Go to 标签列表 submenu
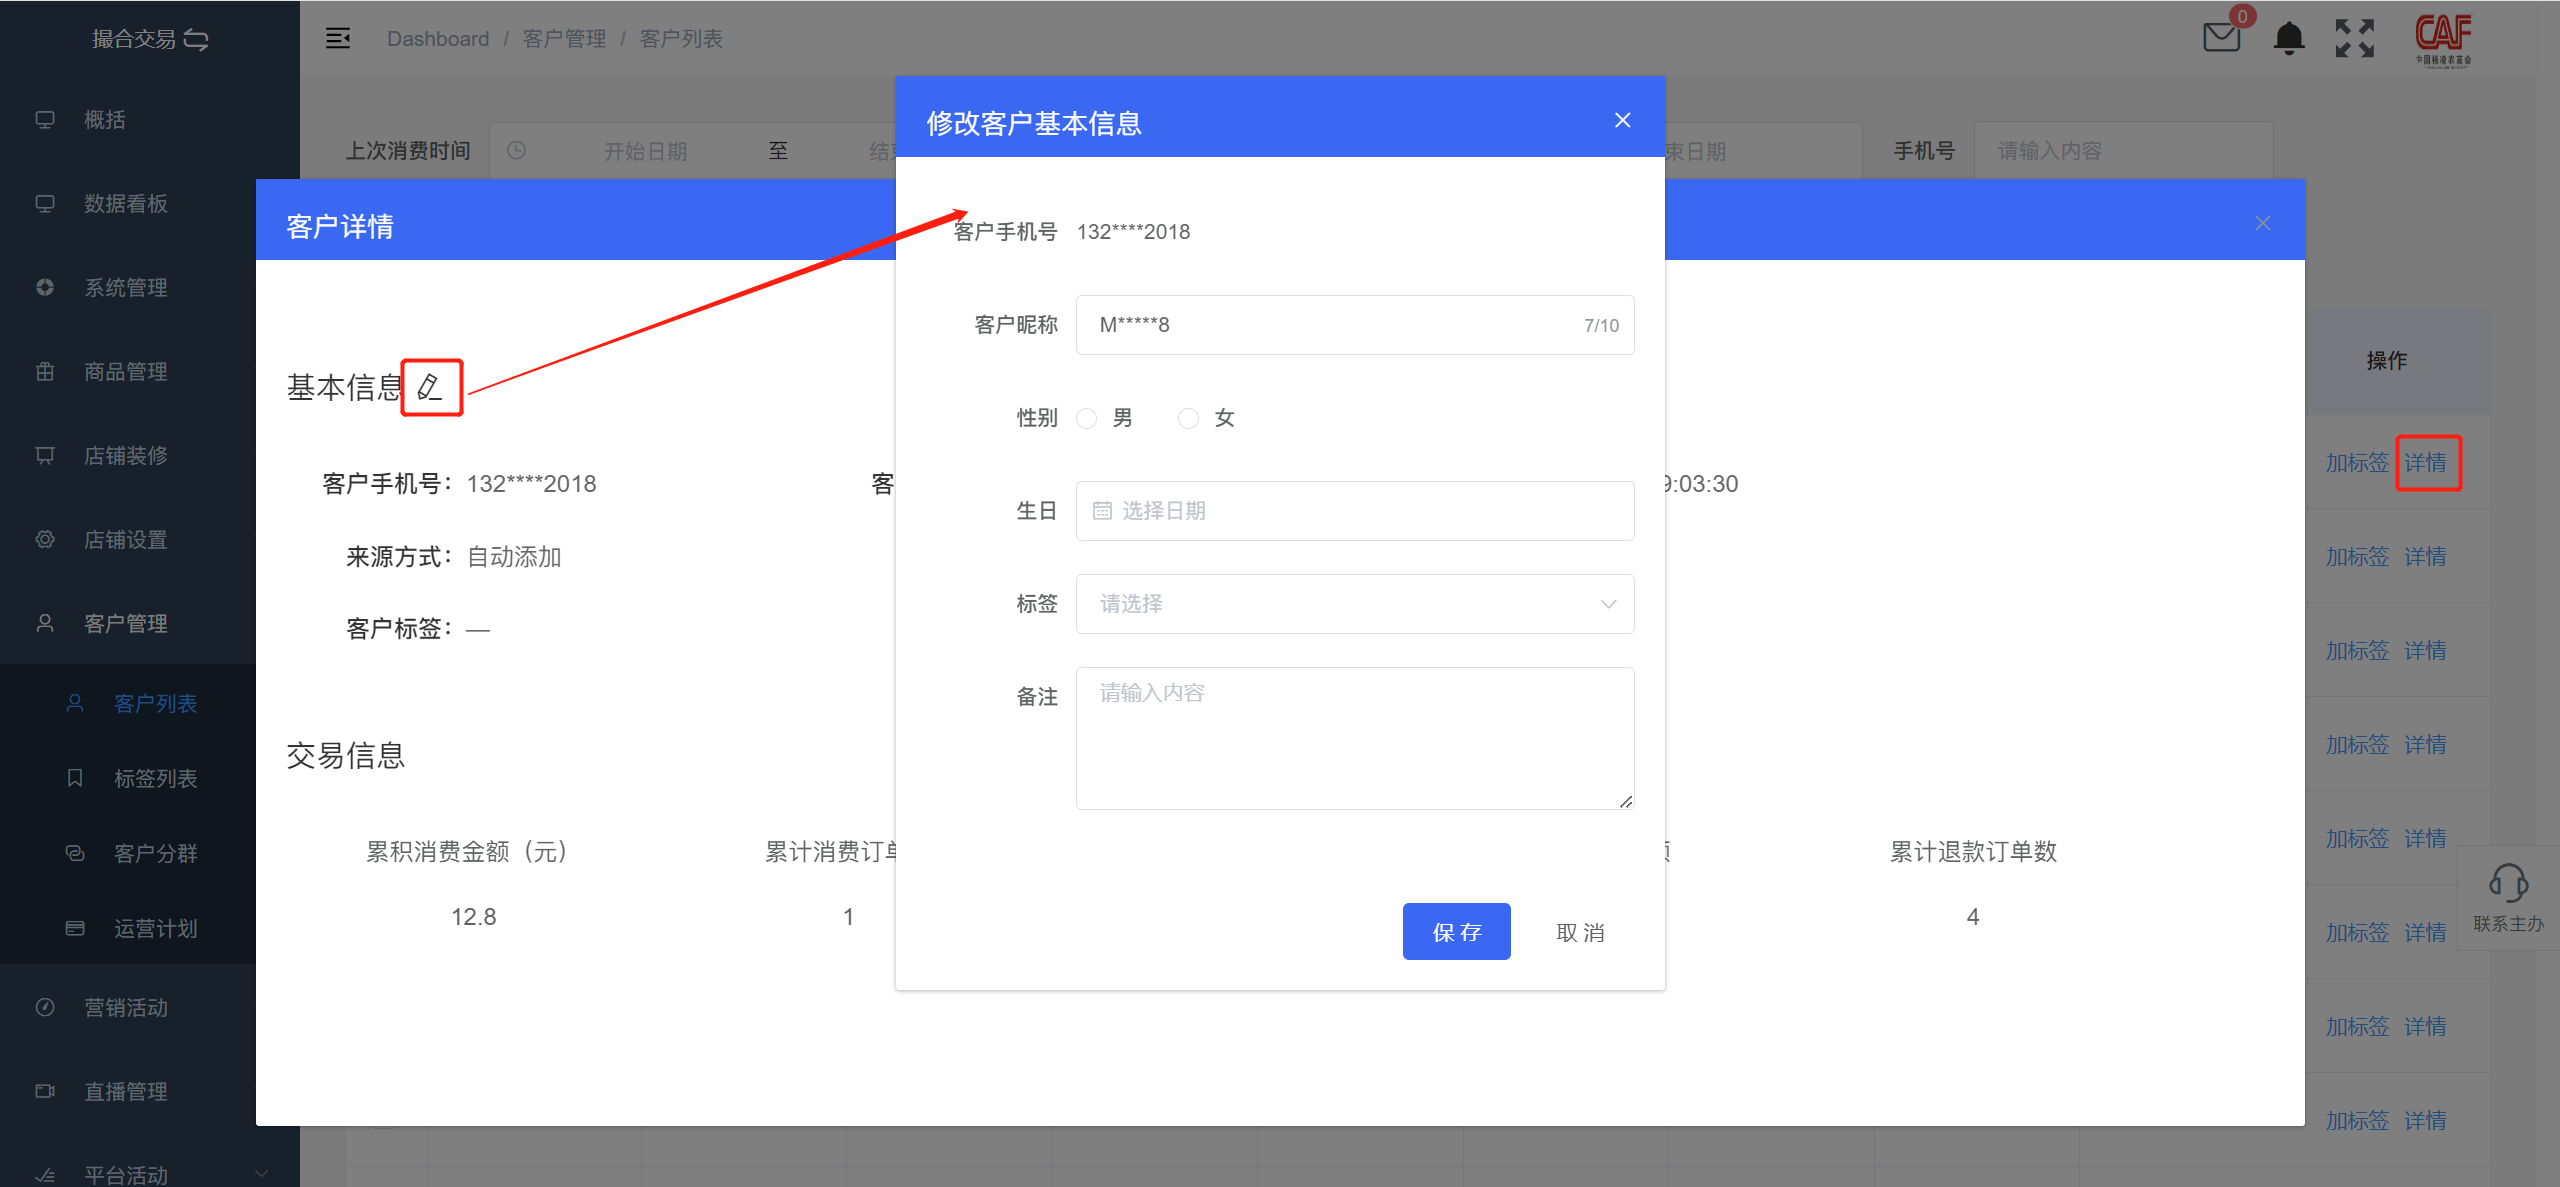 (x=155, y=778)
